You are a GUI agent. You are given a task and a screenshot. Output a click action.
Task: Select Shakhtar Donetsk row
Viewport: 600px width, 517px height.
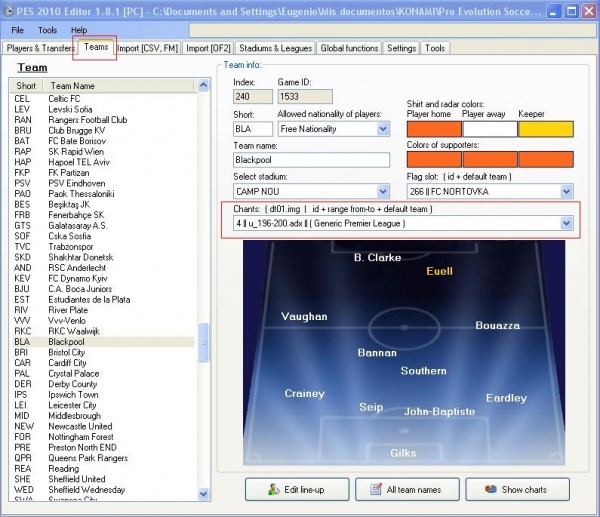pyautogui.click(x=103, y=257)
